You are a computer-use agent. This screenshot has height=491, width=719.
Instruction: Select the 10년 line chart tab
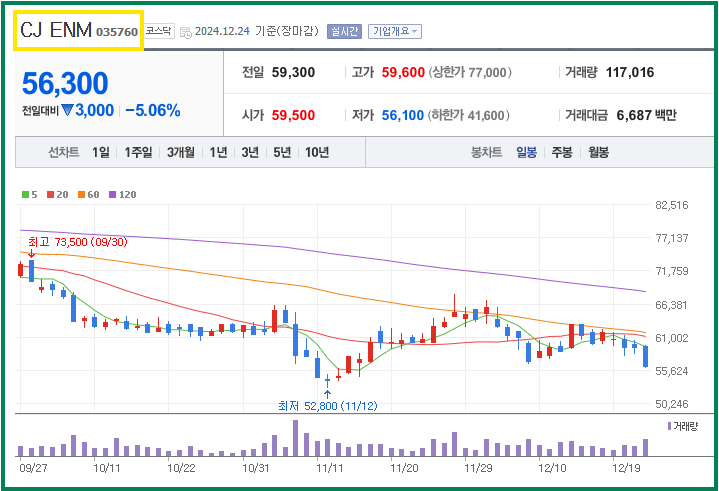317,152
